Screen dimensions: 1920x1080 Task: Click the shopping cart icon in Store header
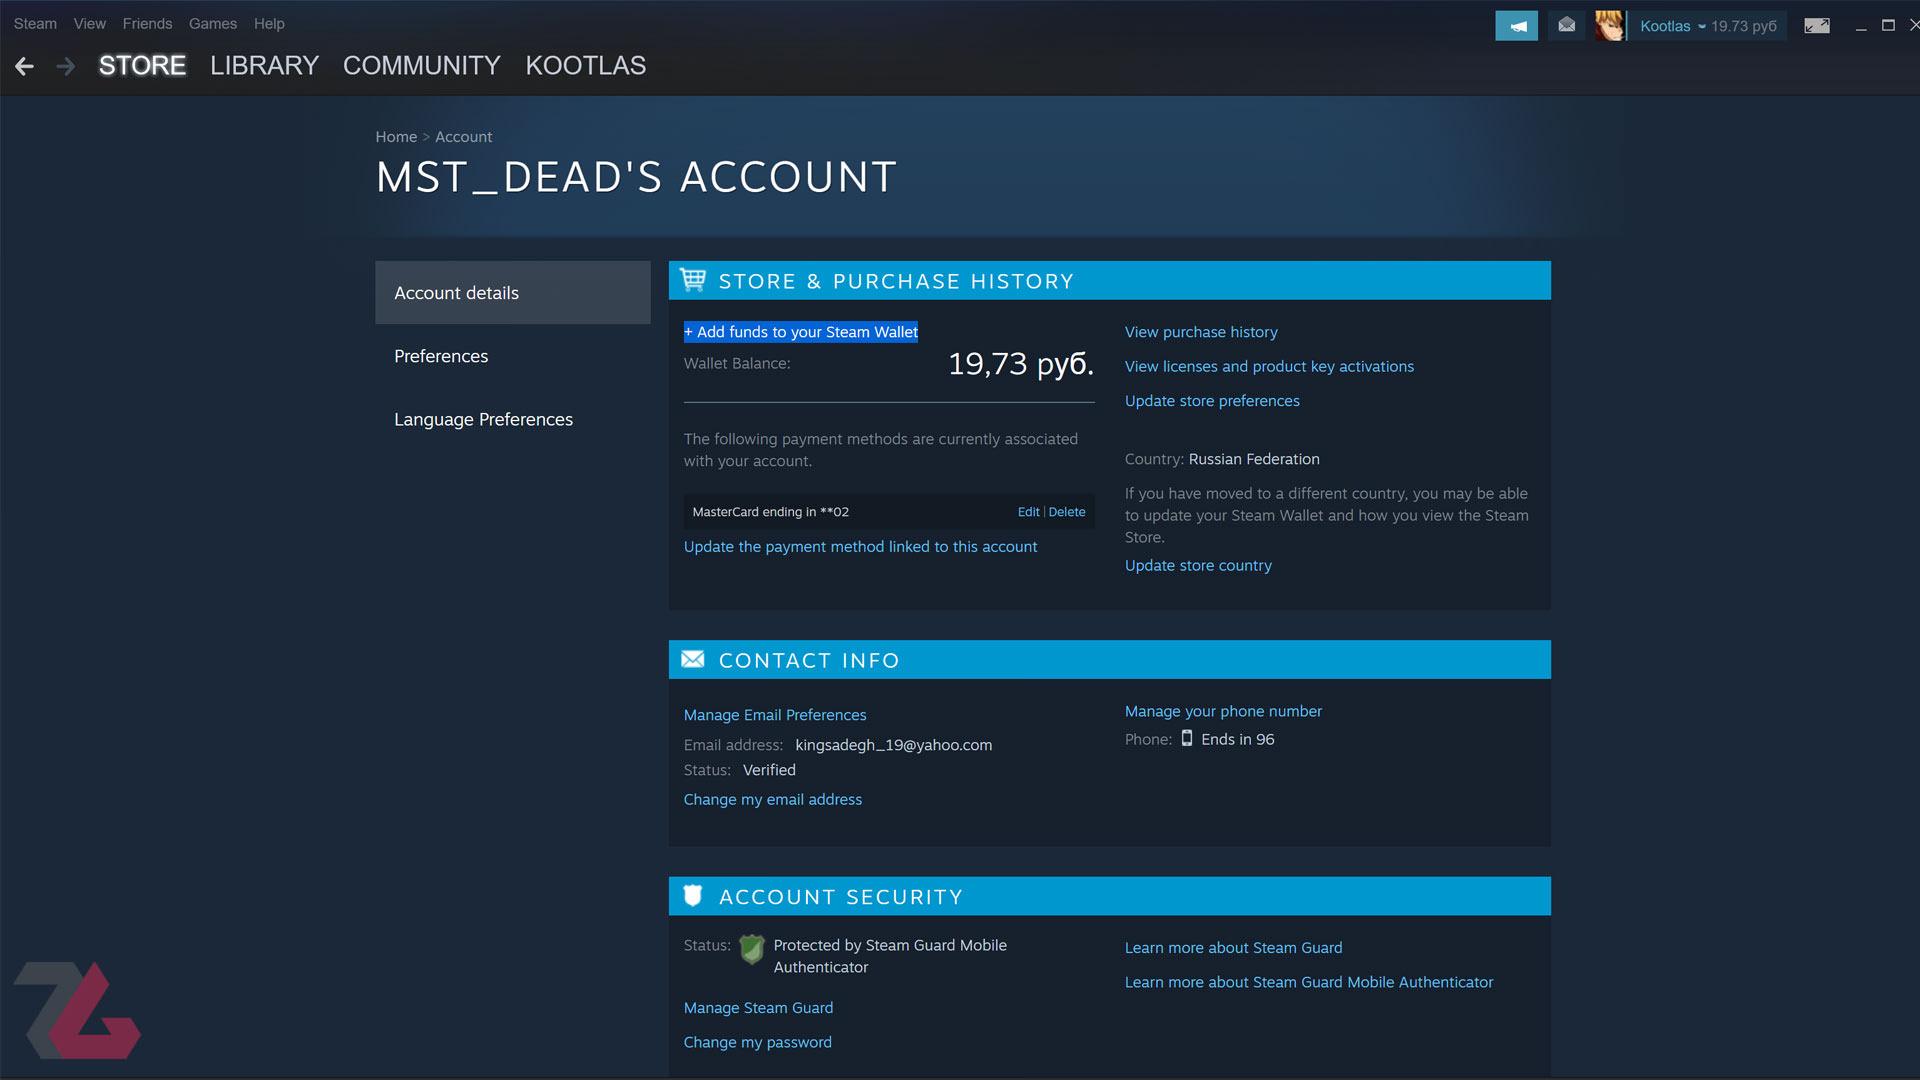(693, 281)
